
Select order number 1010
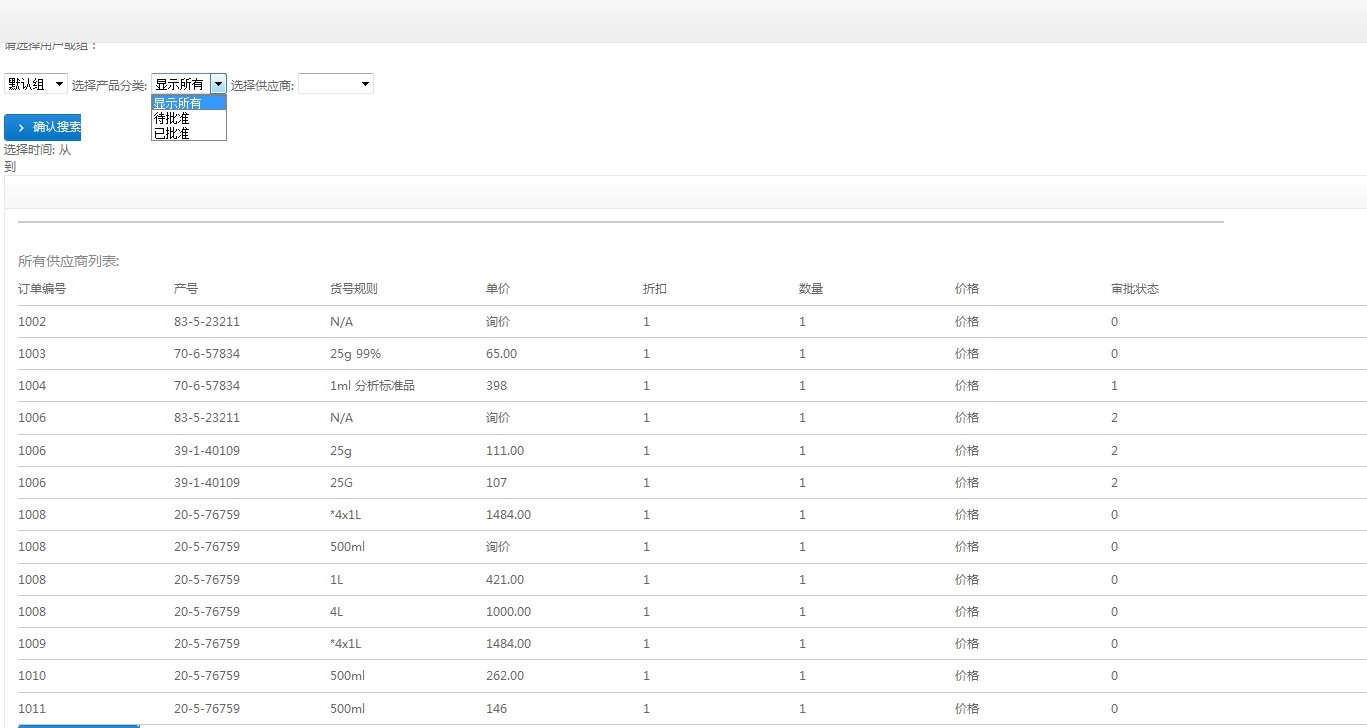(32, 676)
